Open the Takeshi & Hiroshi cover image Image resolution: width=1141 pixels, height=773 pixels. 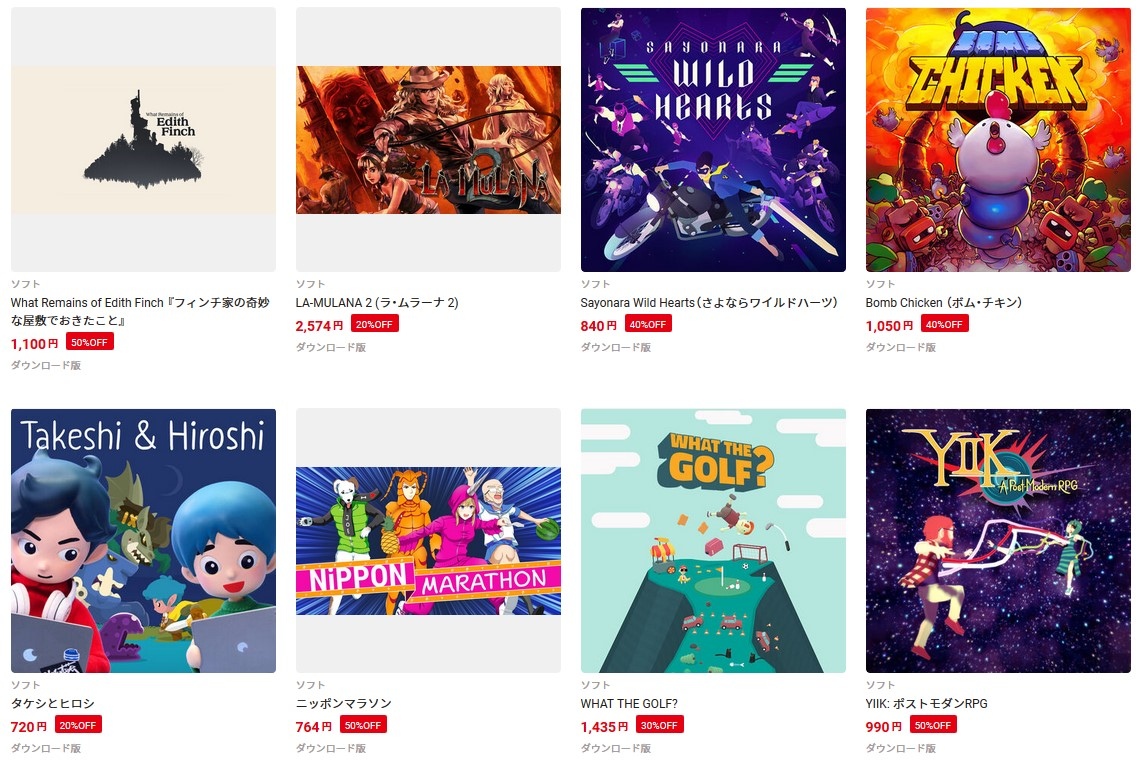[x=143, y=541]
